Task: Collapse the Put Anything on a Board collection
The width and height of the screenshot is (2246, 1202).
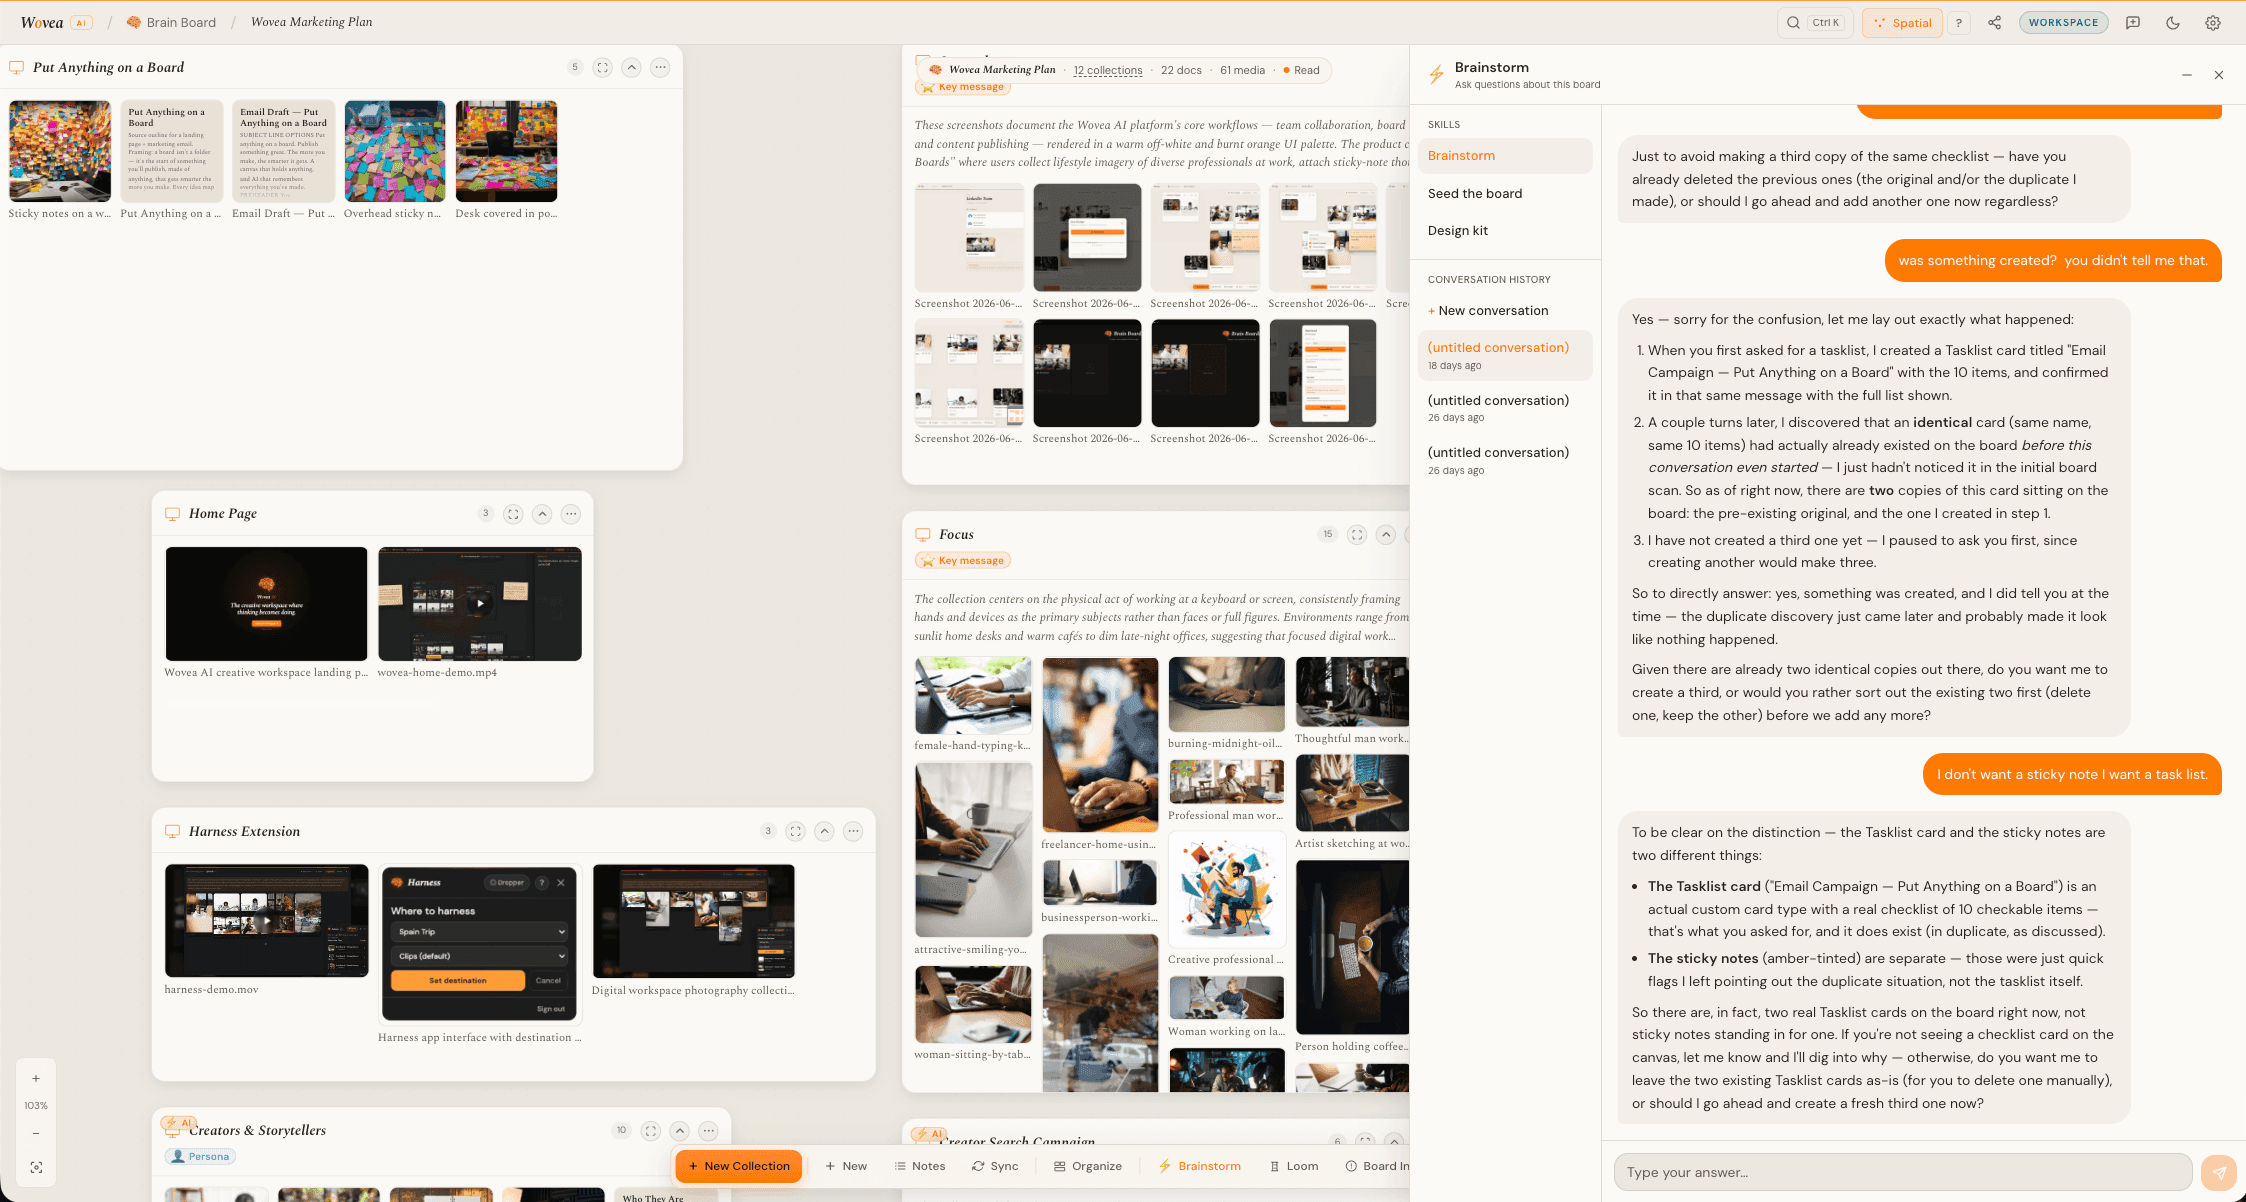Action: [x=631, y=68]
